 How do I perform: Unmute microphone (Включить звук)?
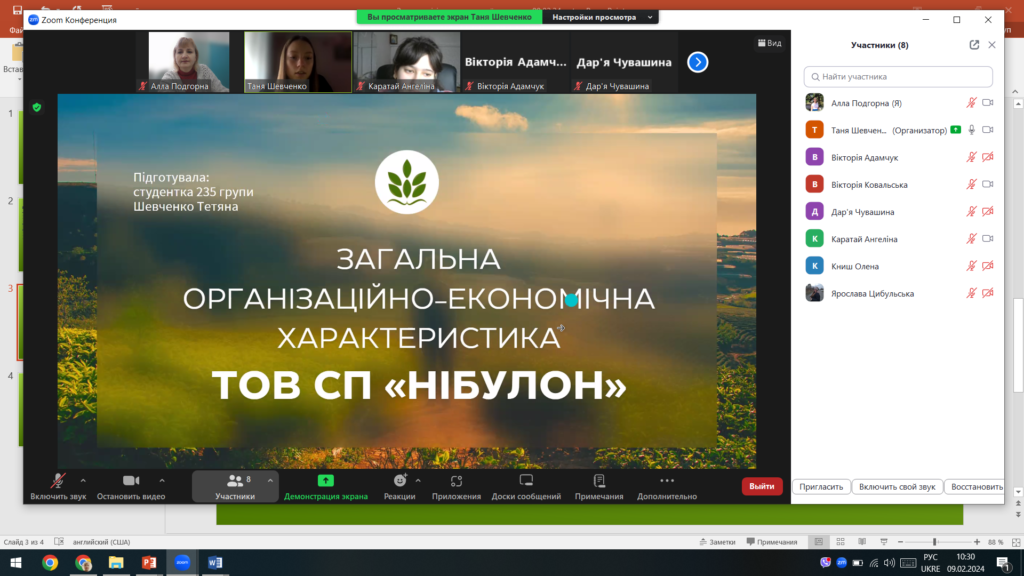point(58,487)
